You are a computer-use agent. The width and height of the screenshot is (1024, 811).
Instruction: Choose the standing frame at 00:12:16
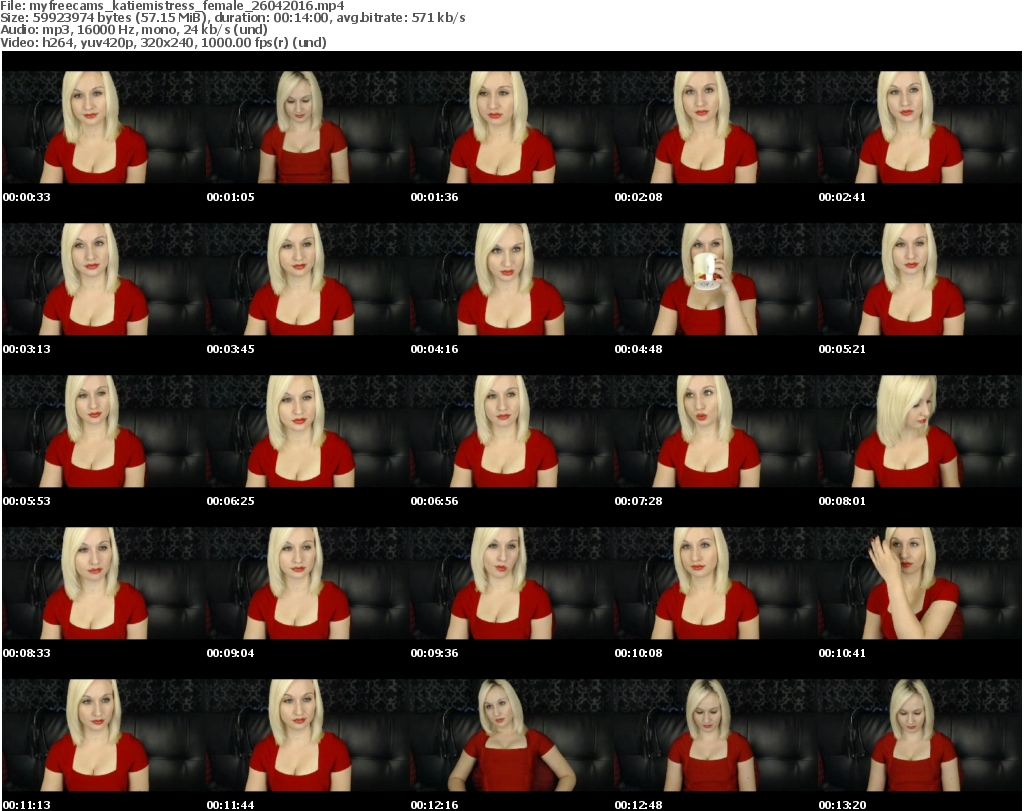coord(511,736)
